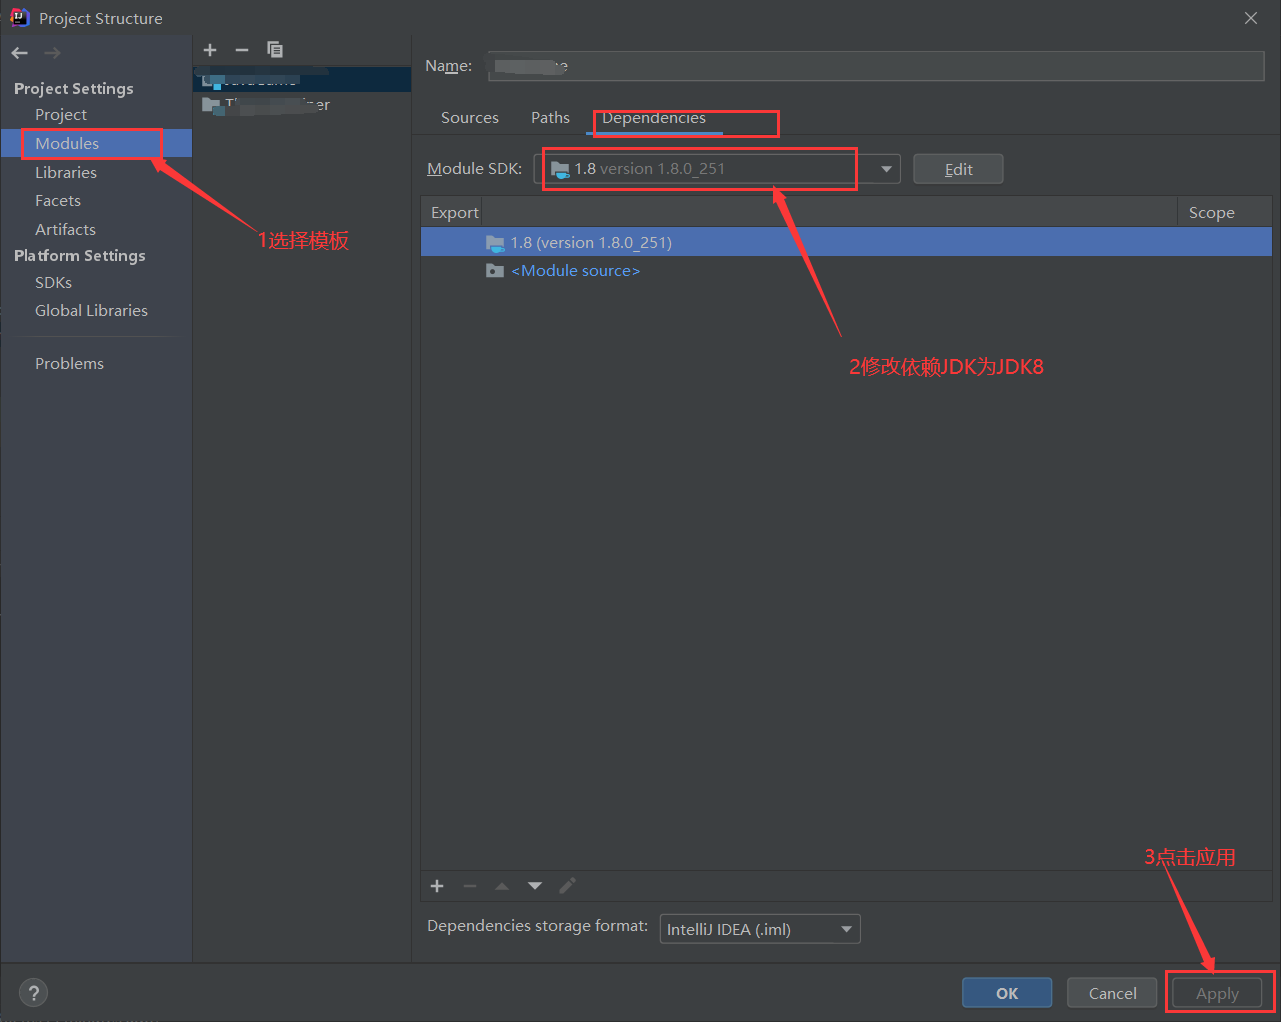Switch to Sources tab
1281x1022 pixels.
coord(470,118)
